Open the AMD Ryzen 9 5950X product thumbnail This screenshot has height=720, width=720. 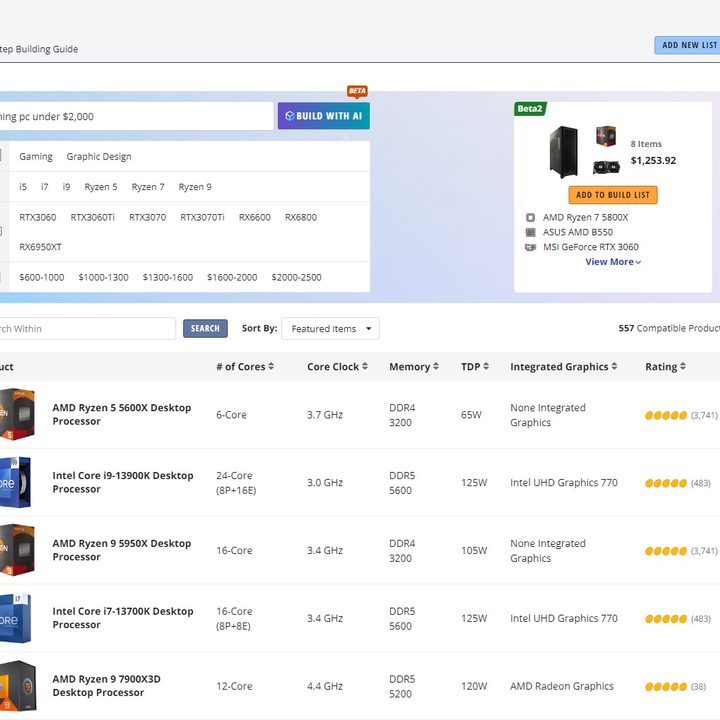pos(17,550)
